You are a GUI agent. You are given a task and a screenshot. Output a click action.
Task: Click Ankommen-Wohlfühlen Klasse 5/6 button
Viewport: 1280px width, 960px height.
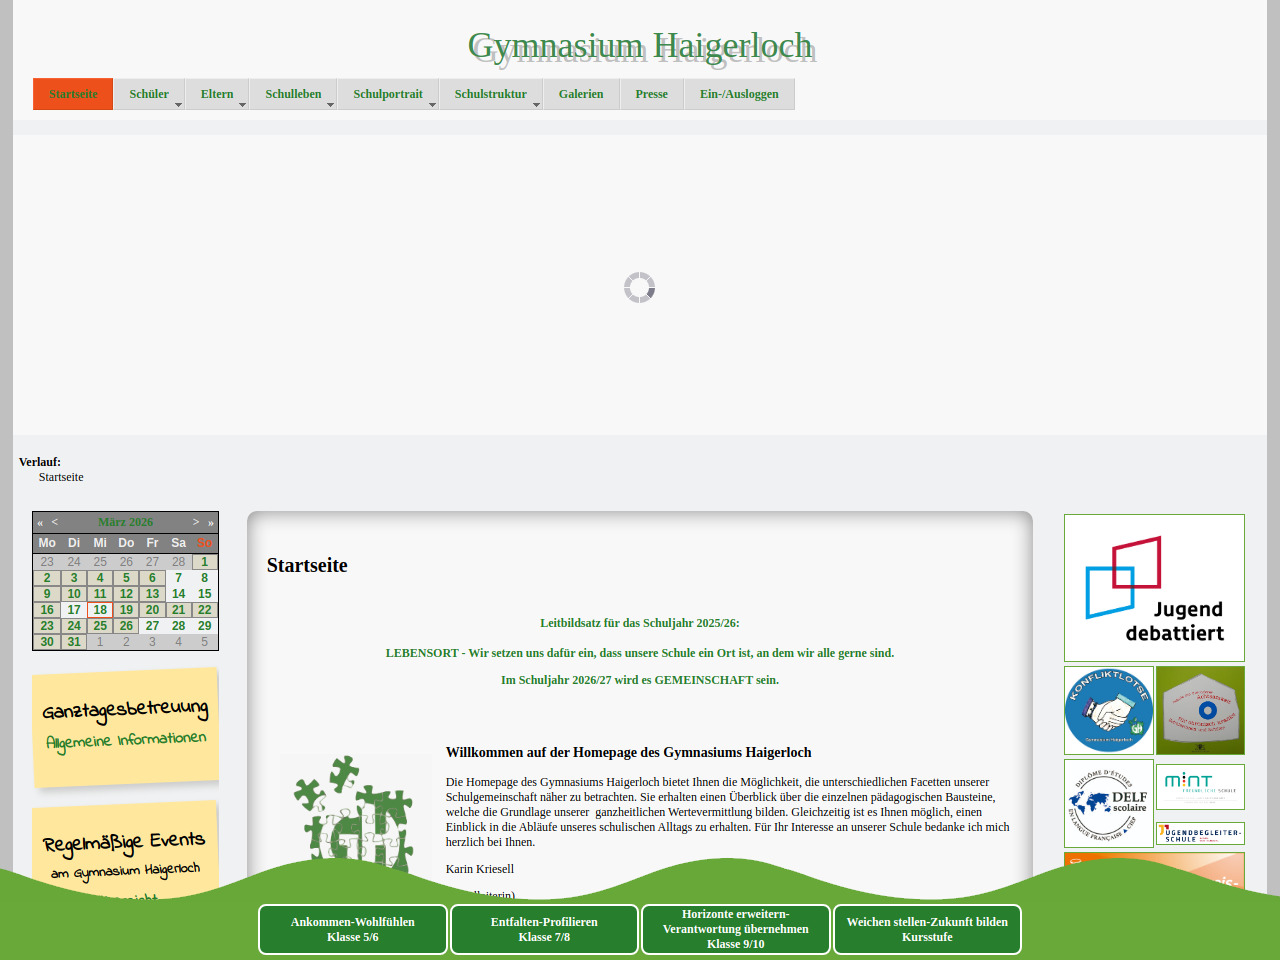(x=352, y=930)
